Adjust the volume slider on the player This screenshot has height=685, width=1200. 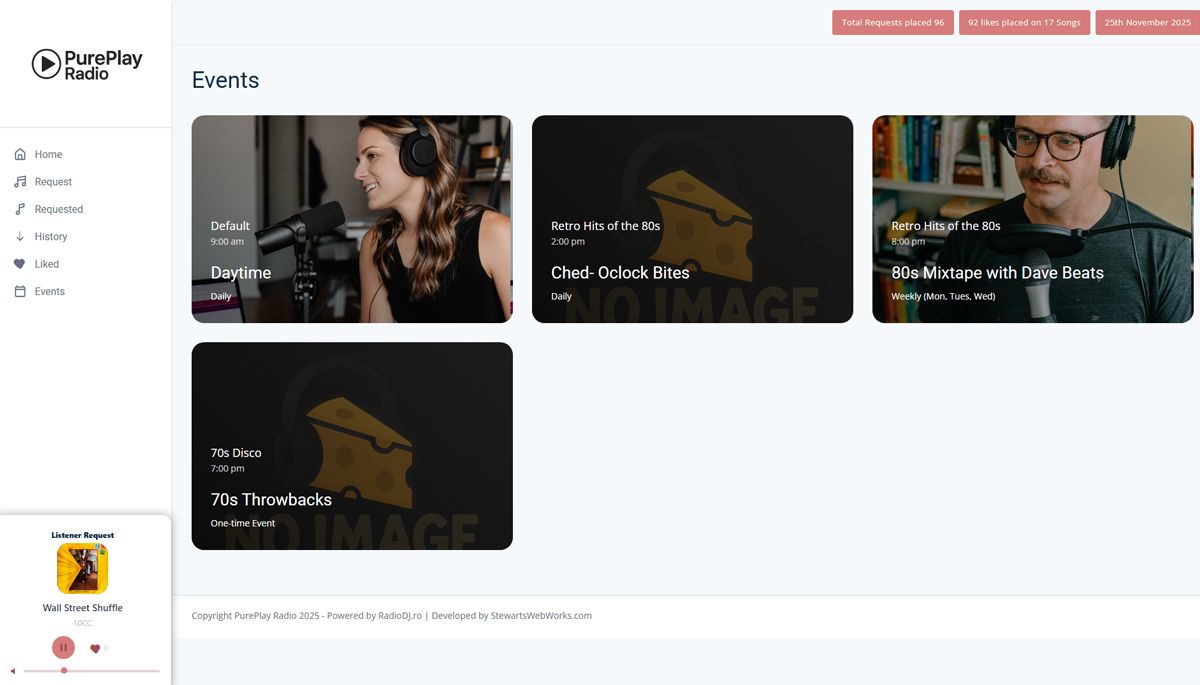(63, 671)
